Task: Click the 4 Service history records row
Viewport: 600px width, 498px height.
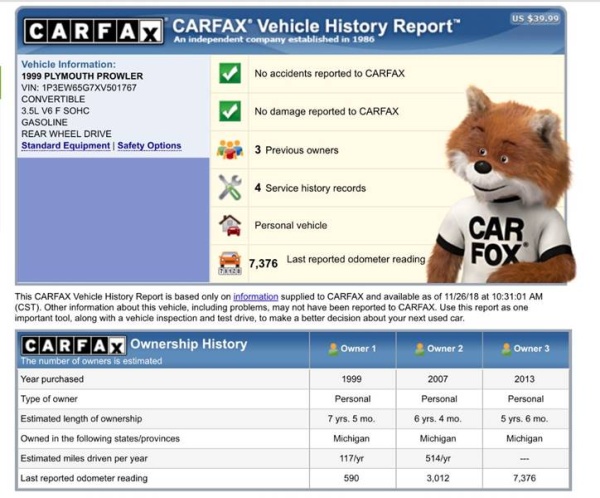Action: (x=310, y=188)
